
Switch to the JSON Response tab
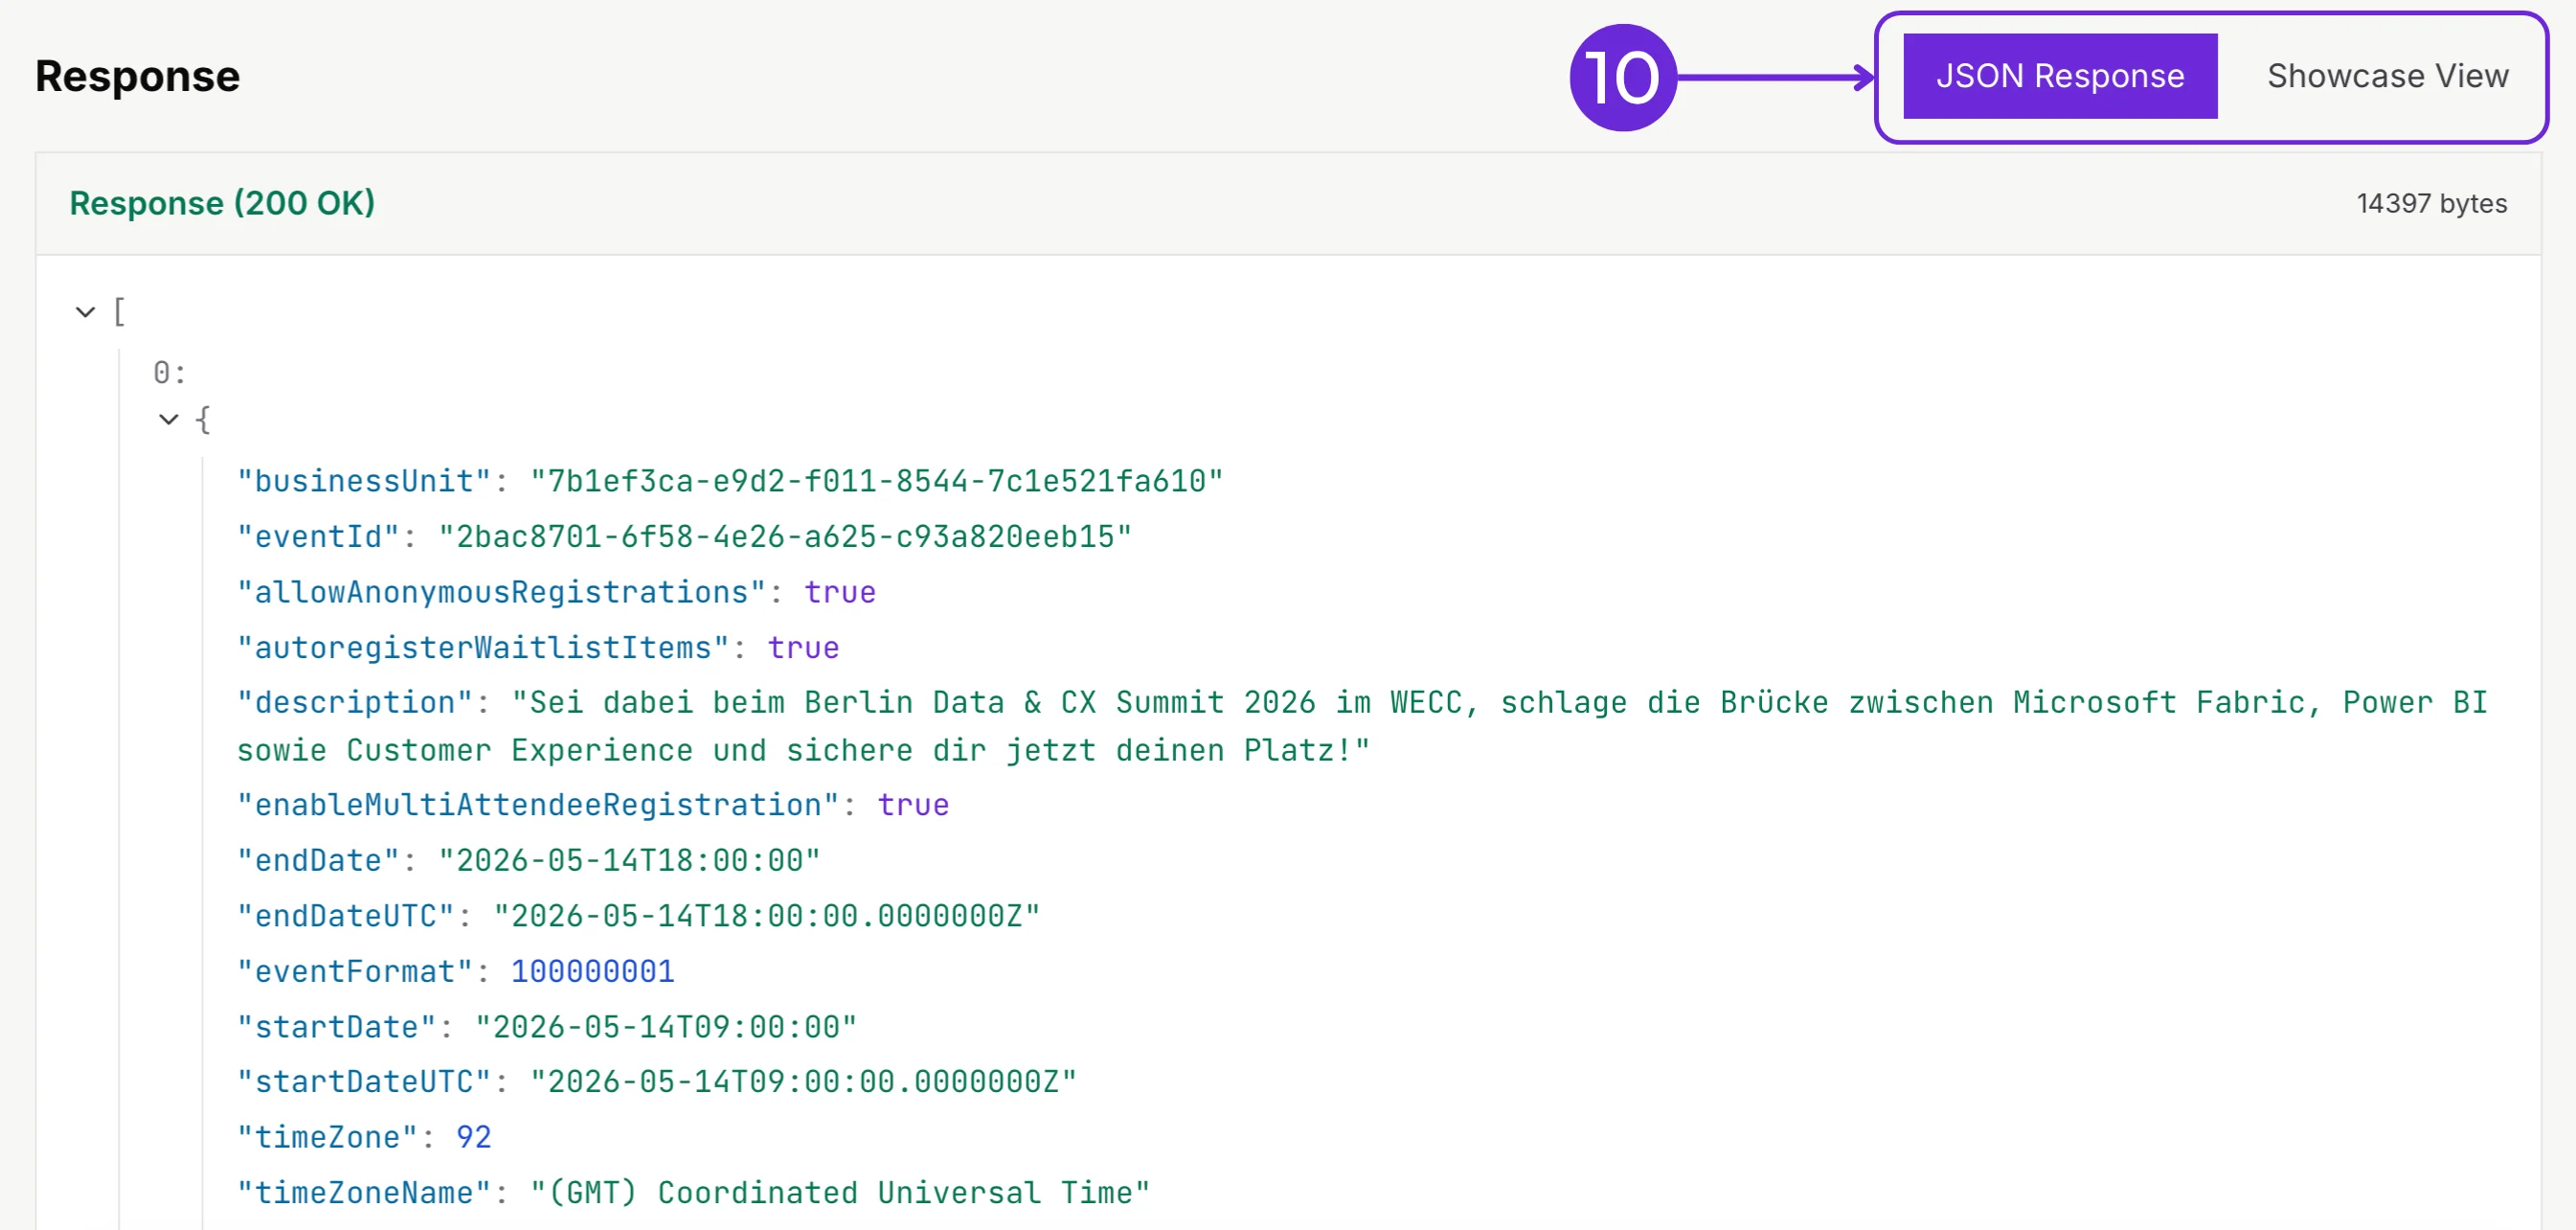pos(2060,76)
